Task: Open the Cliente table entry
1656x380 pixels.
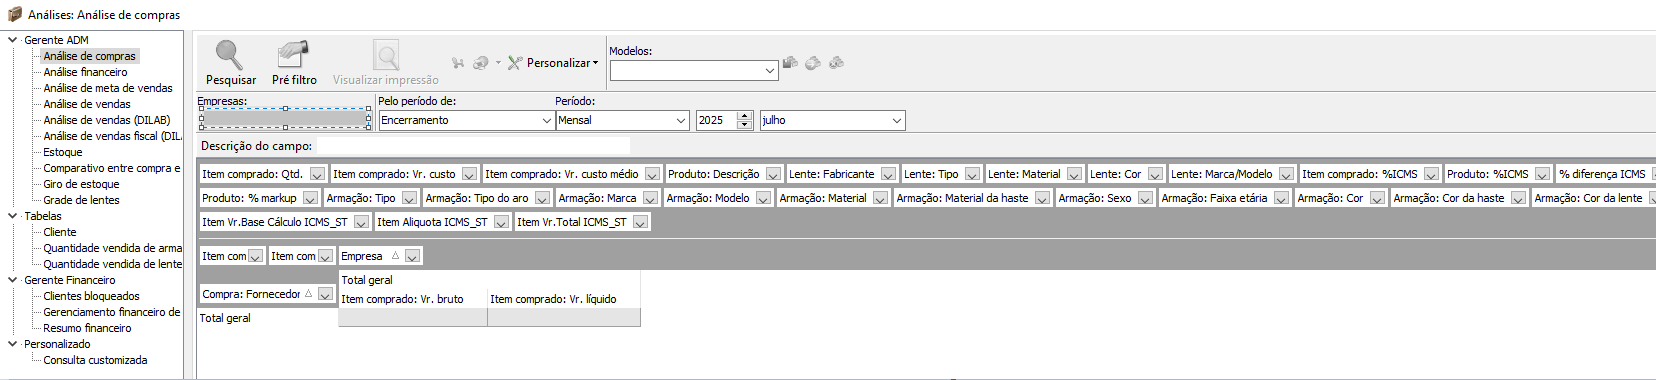Action: 60,232
